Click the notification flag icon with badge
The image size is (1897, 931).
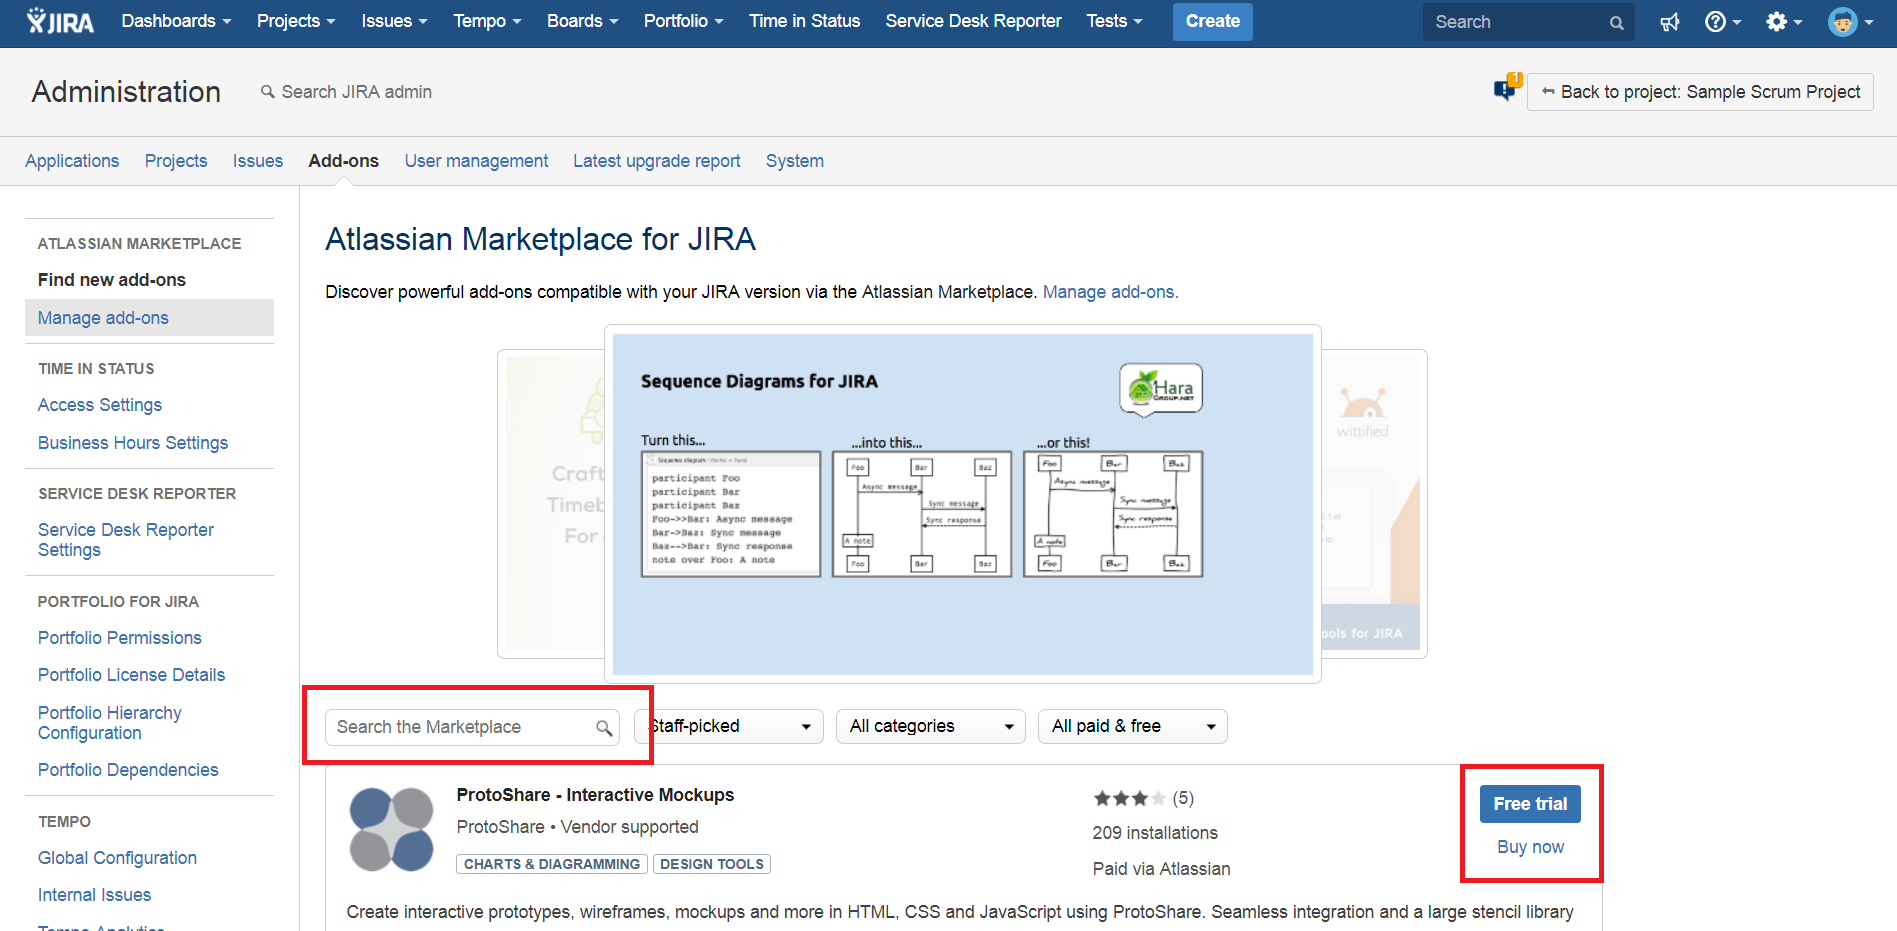point(1506,90)
